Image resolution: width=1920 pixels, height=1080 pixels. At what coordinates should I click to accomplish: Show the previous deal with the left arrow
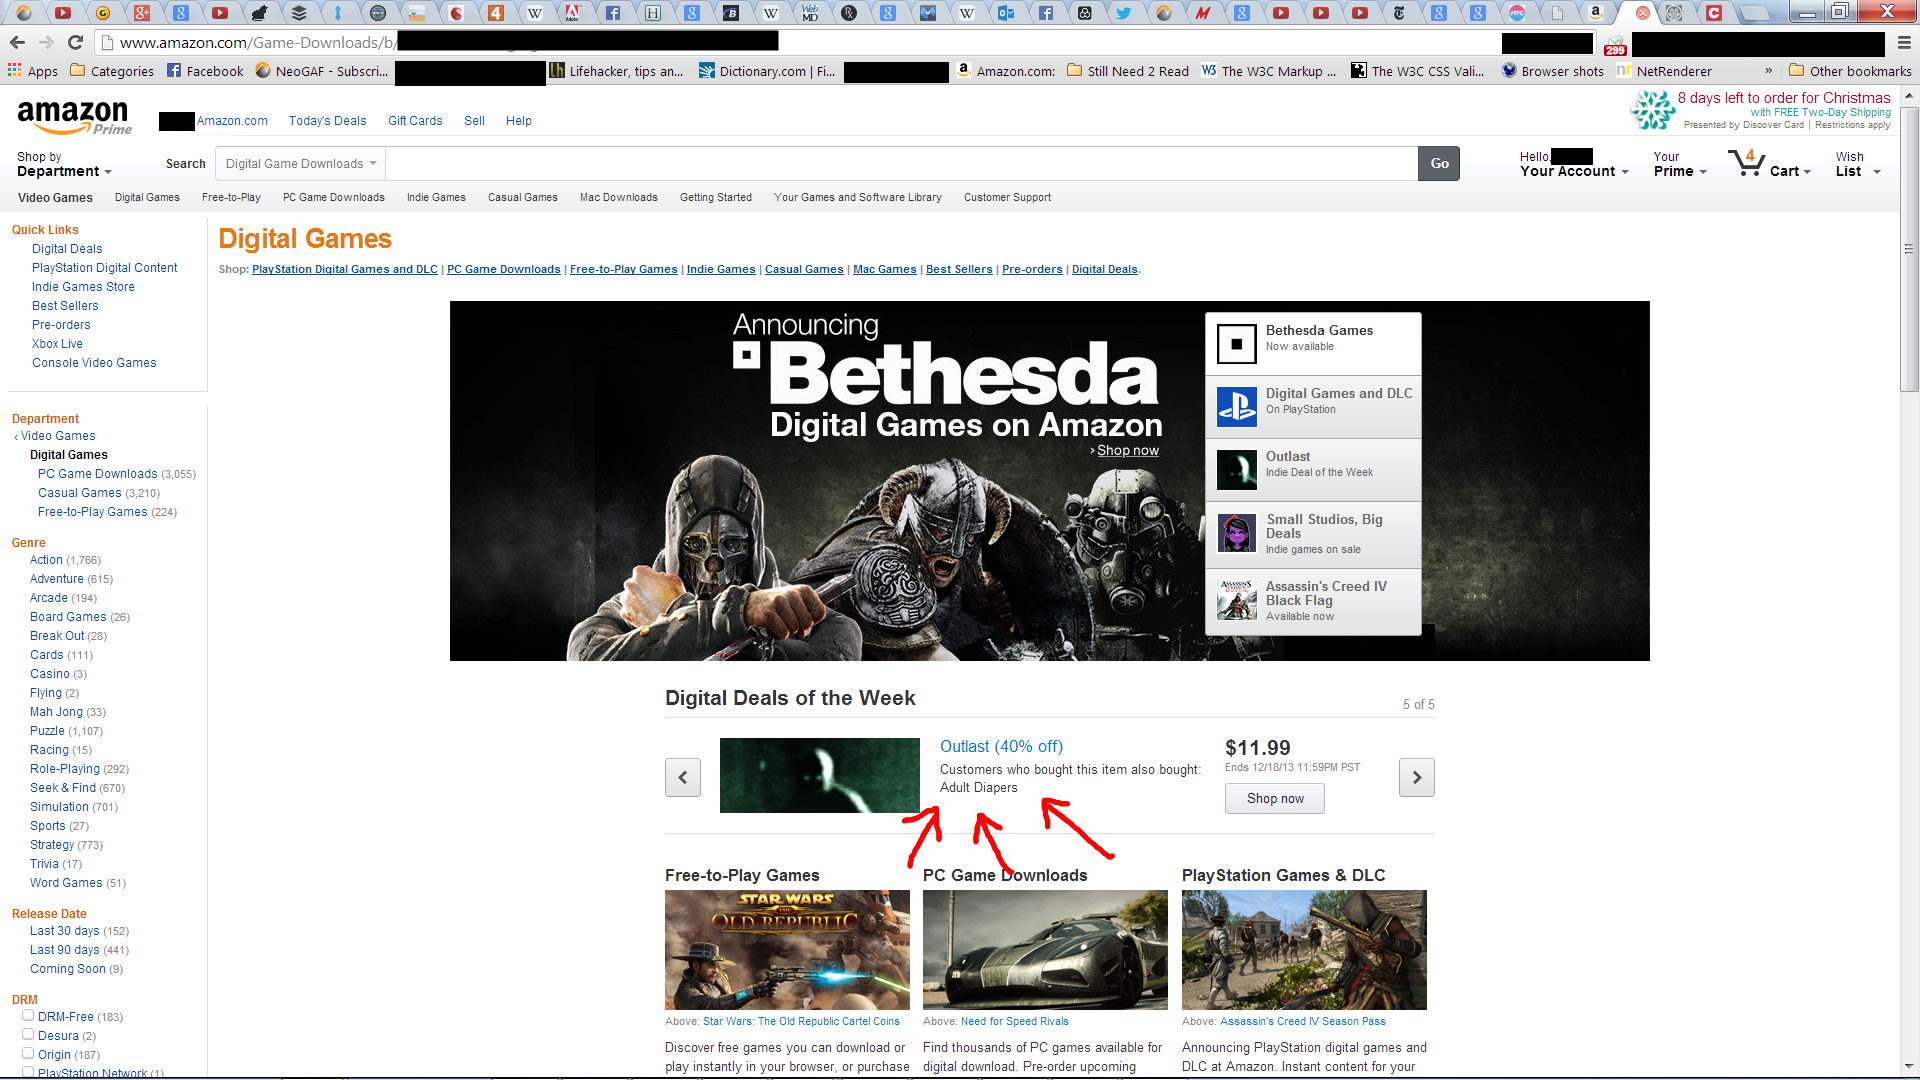[683, 777]
